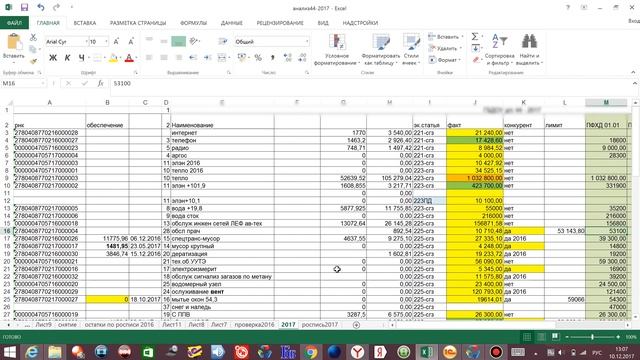Toggle center horizontal alignment
The height and width of the screenshot is (360, 640).
[x=164, y=58]
